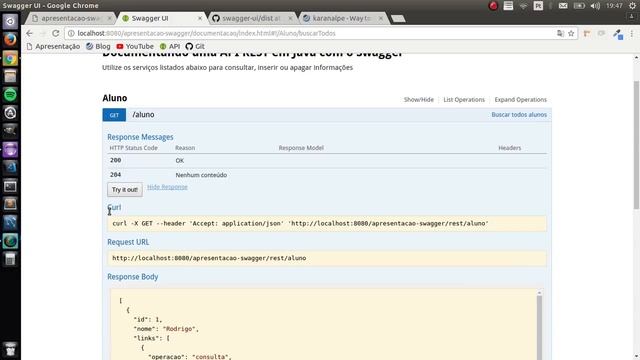Open the Spotify launcher icon

pyautogui.click(x=10, y=95)
